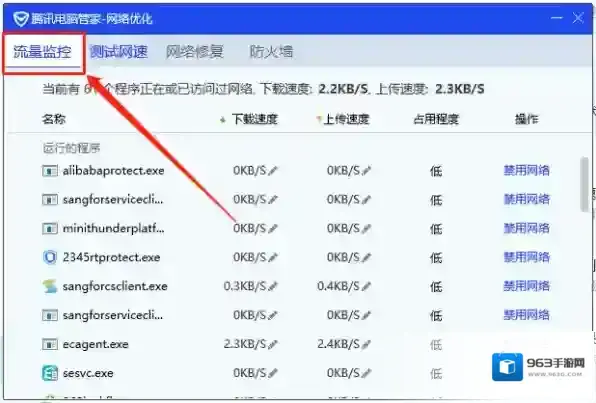Edit download limit pencil for sangforcsclient.exe
Viewport: 596px width, 403px height.
(x=273, y=287)
